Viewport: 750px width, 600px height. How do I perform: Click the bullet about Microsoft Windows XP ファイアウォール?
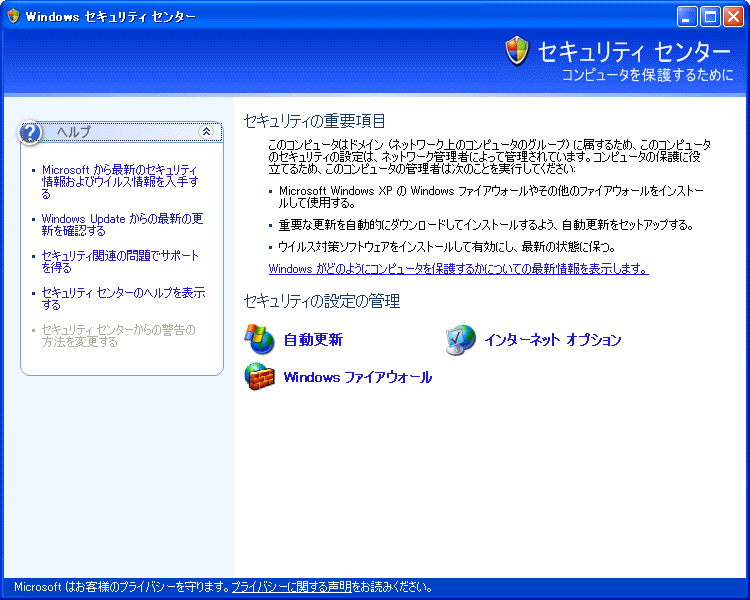pos(491,197)
